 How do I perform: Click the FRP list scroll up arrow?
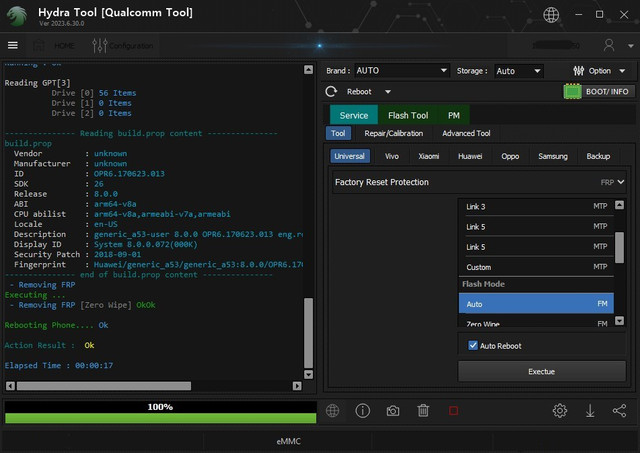619,205
